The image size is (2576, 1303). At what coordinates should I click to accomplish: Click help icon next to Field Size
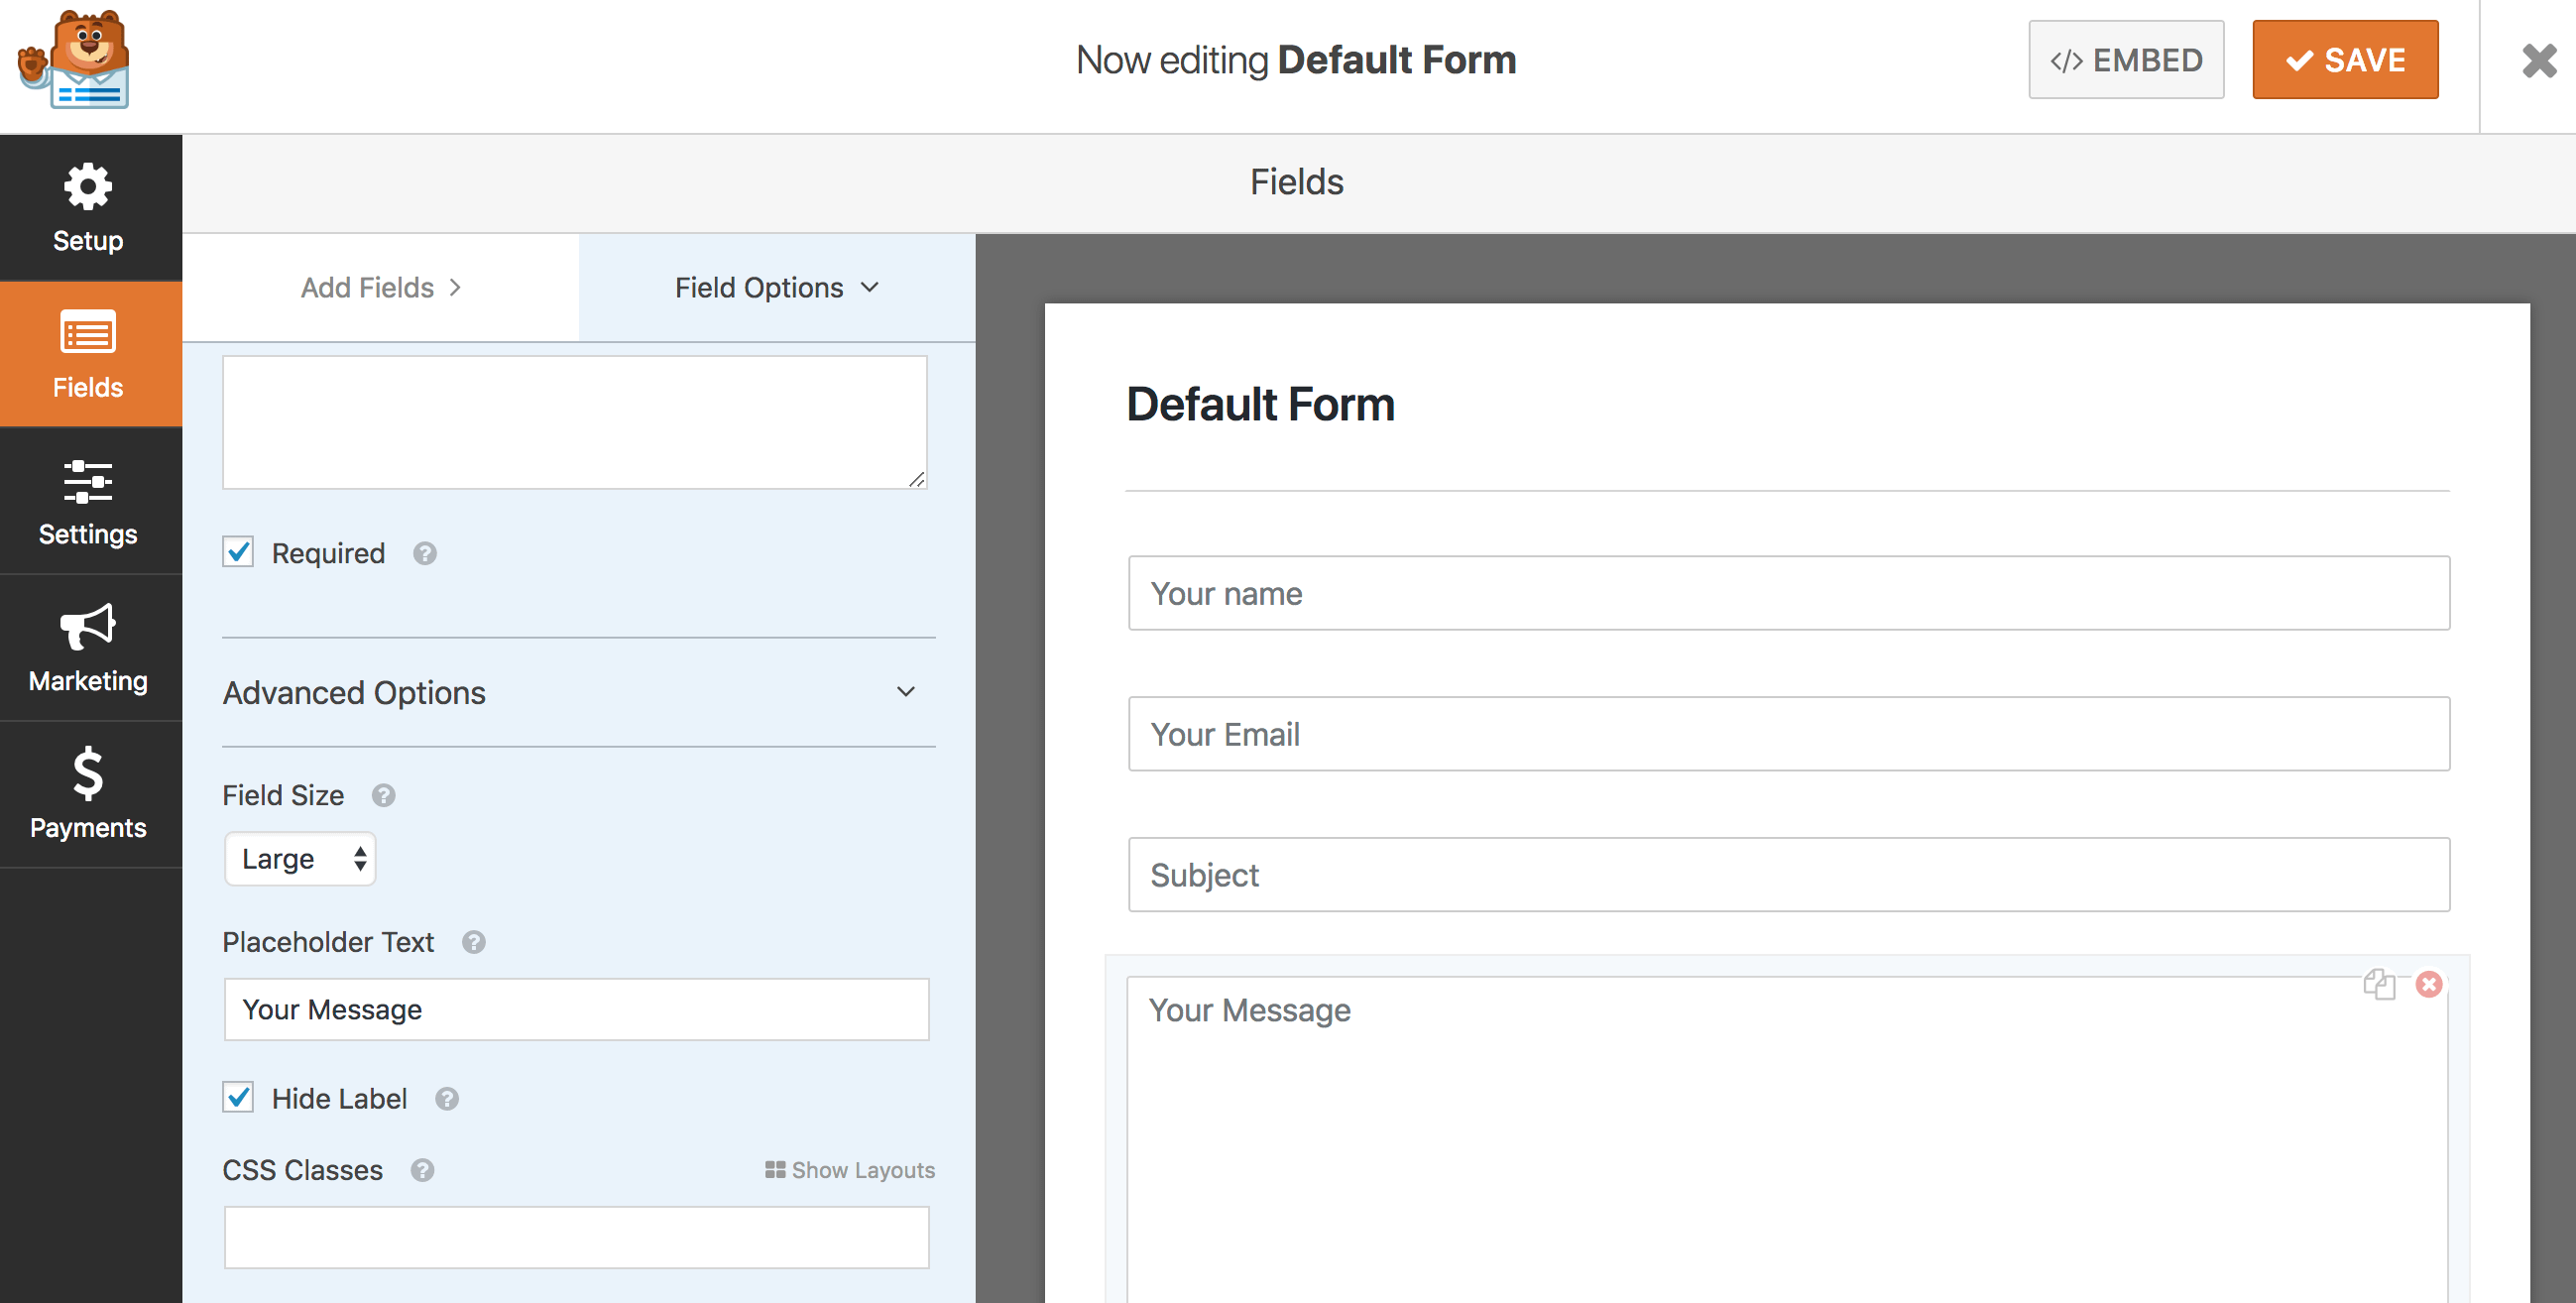click(383, 795)
